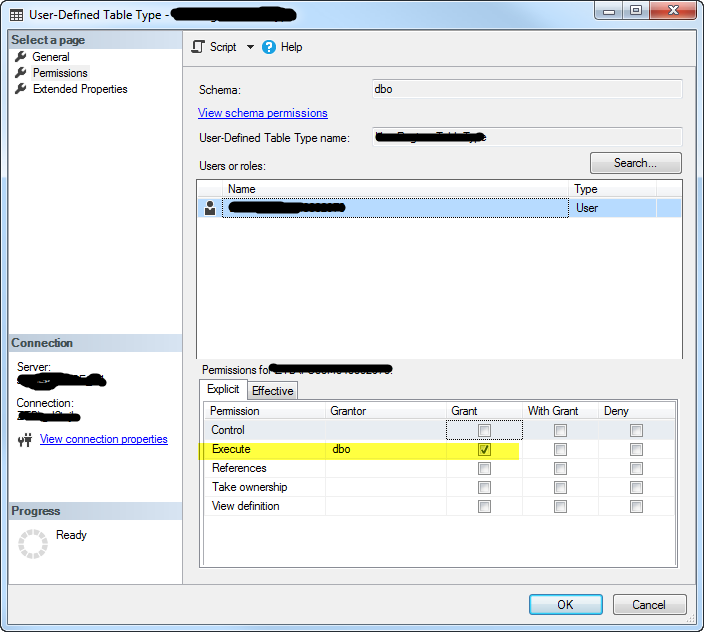Click the Script toolbar icon
This screenshot has height=632, width=704.
point(198,47)
